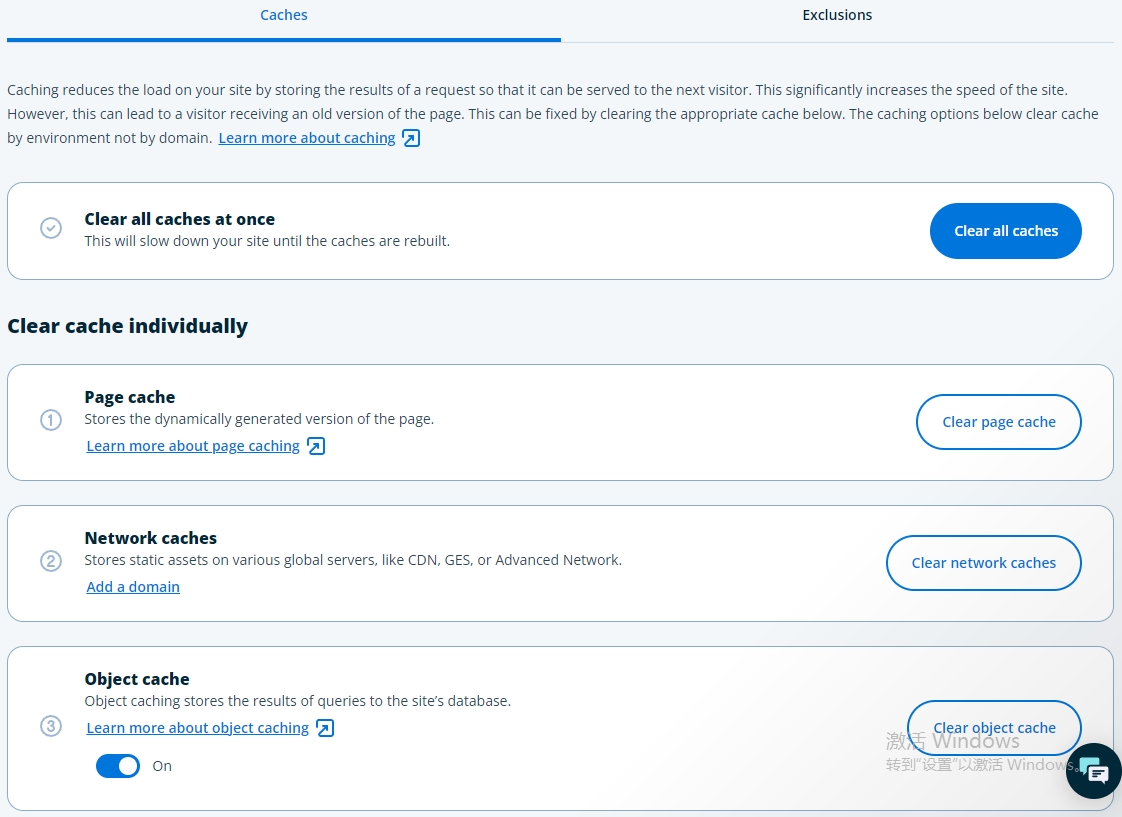Click the Clear page cache button

999,422
